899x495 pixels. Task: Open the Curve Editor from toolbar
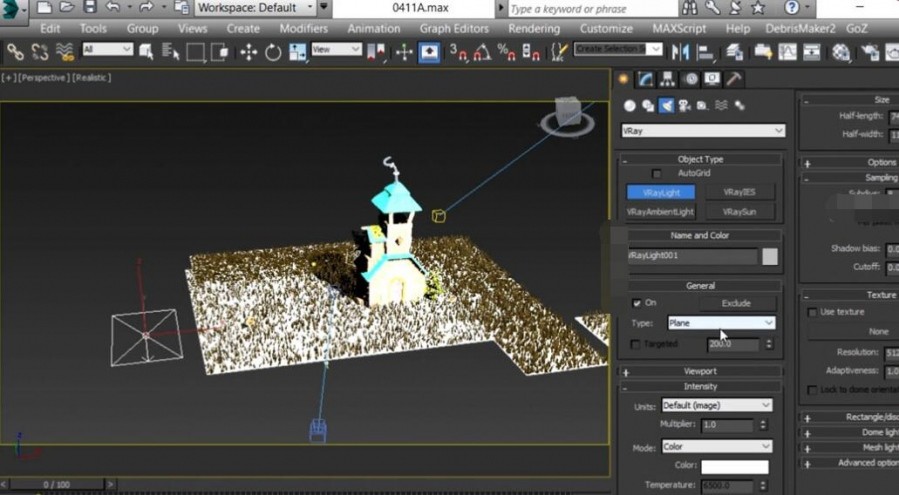pos(787,52)
